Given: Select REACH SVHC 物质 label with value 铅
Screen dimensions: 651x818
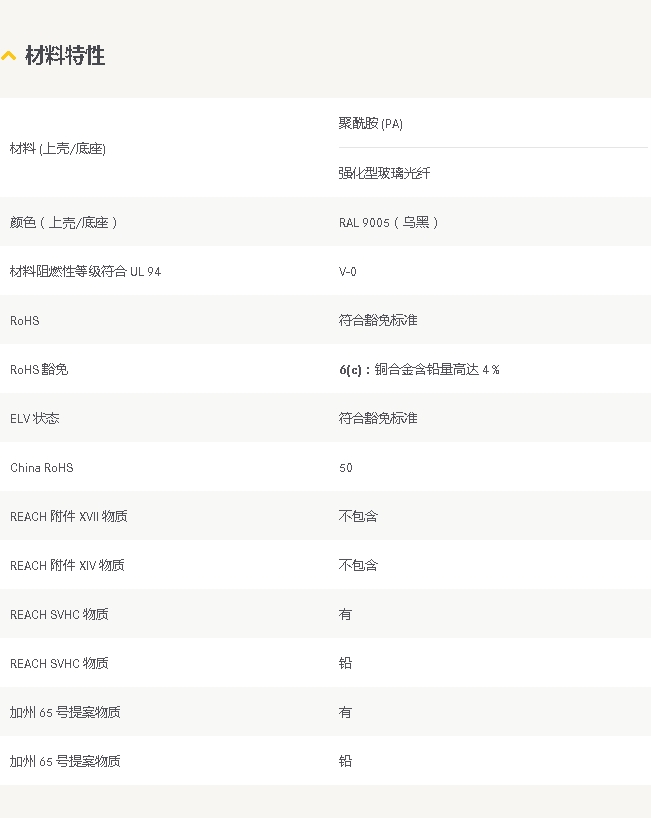Looking at the screenshot, I should (59, 664).
